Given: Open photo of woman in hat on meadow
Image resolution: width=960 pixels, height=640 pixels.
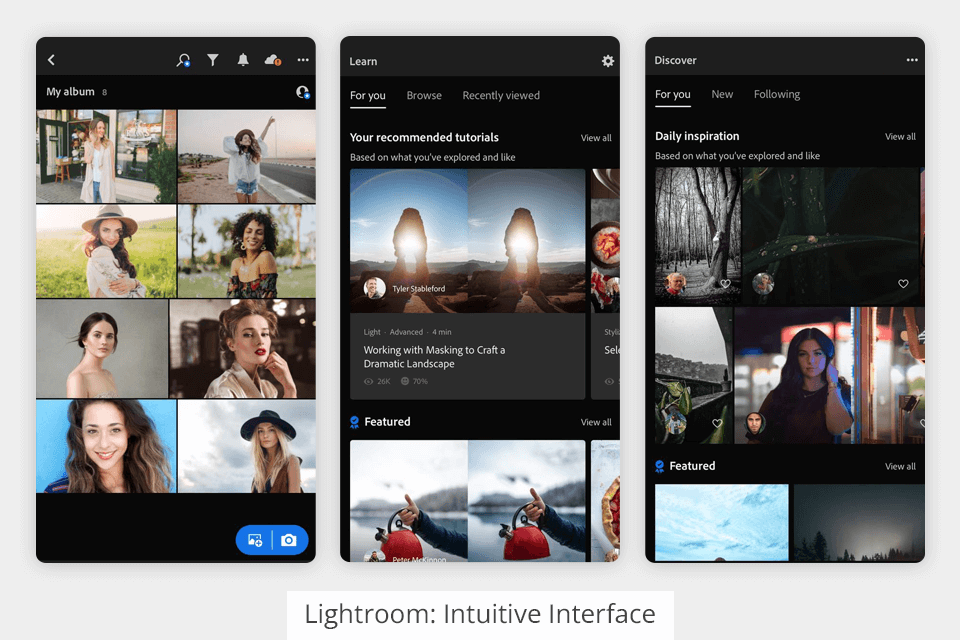Looking at the screenshot, I should (106, 251).
